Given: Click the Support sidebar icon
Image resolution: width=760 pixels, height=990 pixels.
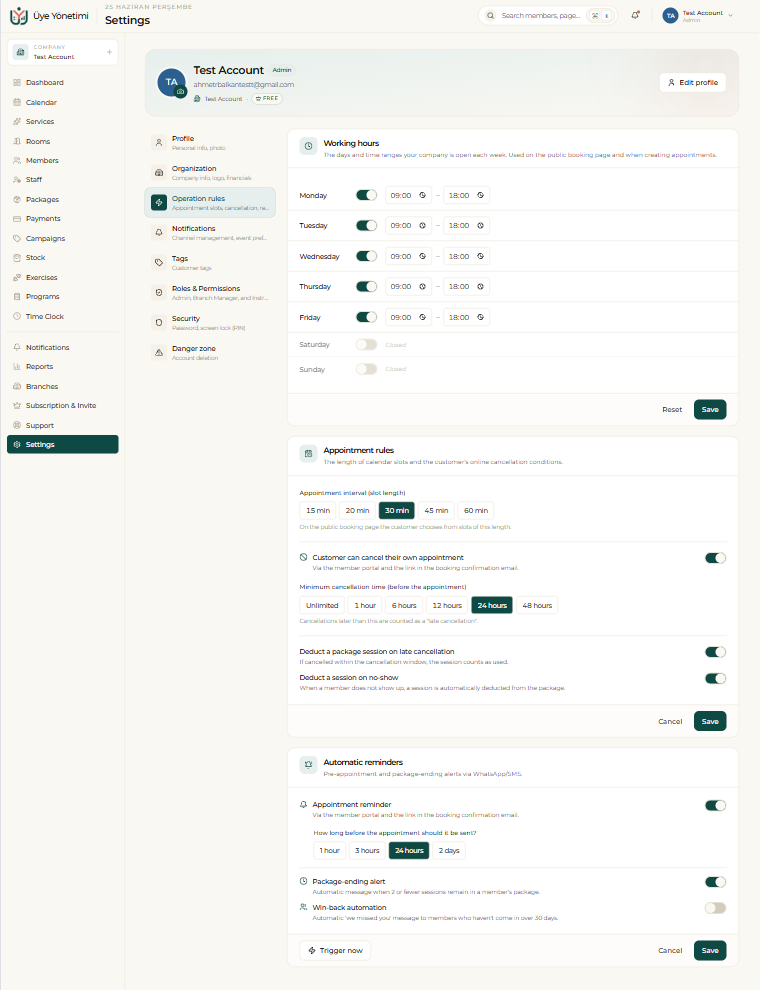Looking at the screenshot, I should [17, 426].
